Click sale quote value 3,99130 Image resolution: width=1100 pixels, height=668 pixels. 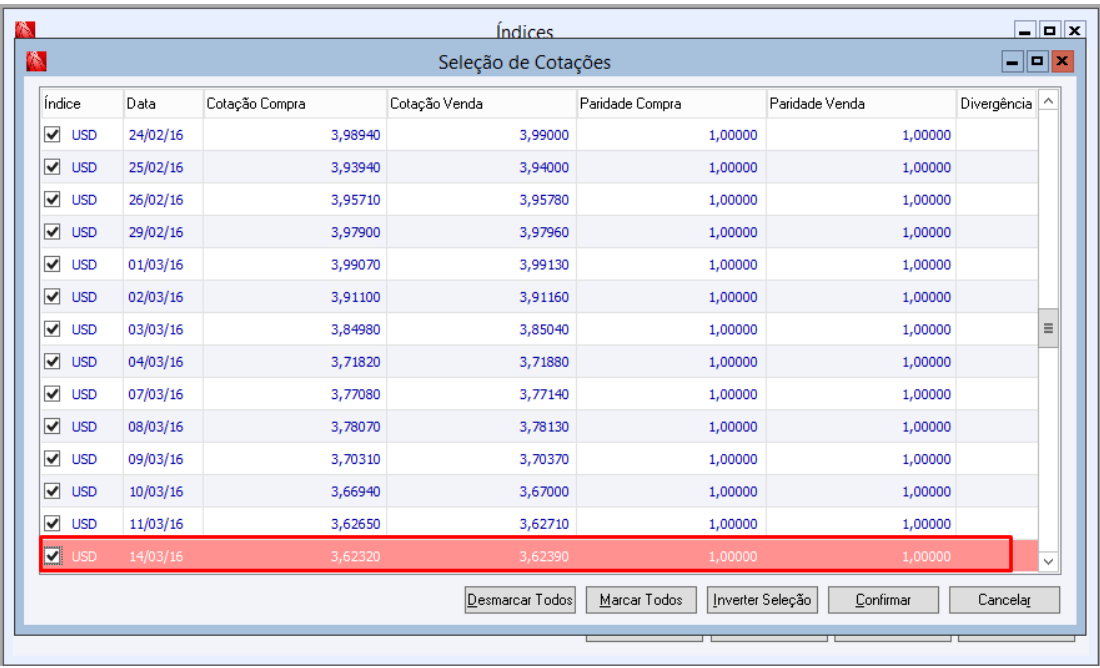544,265
